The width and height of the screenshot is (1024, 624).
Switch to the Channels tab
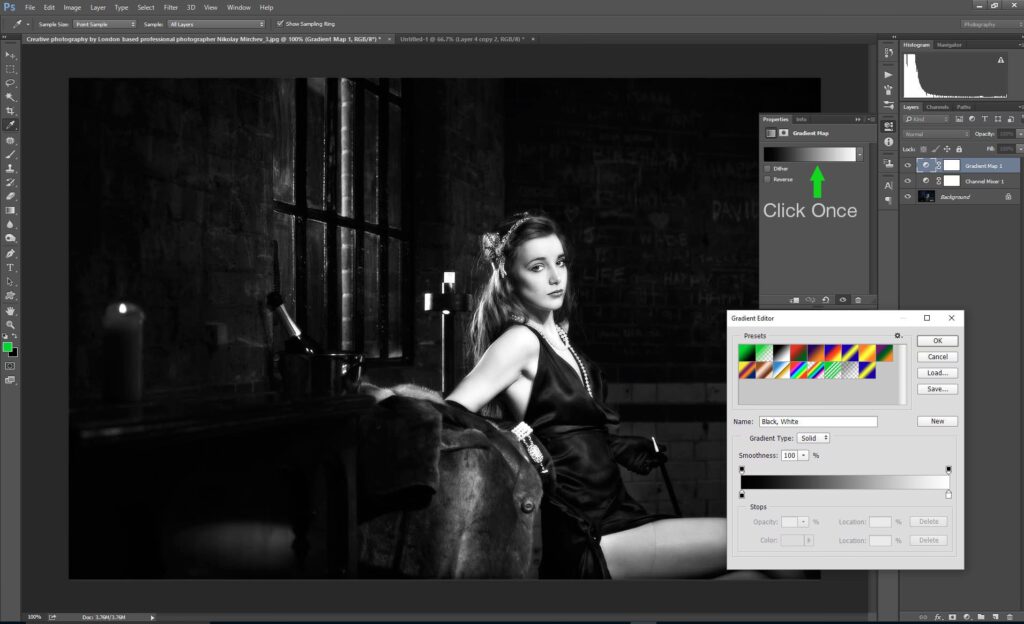[937, 107]
